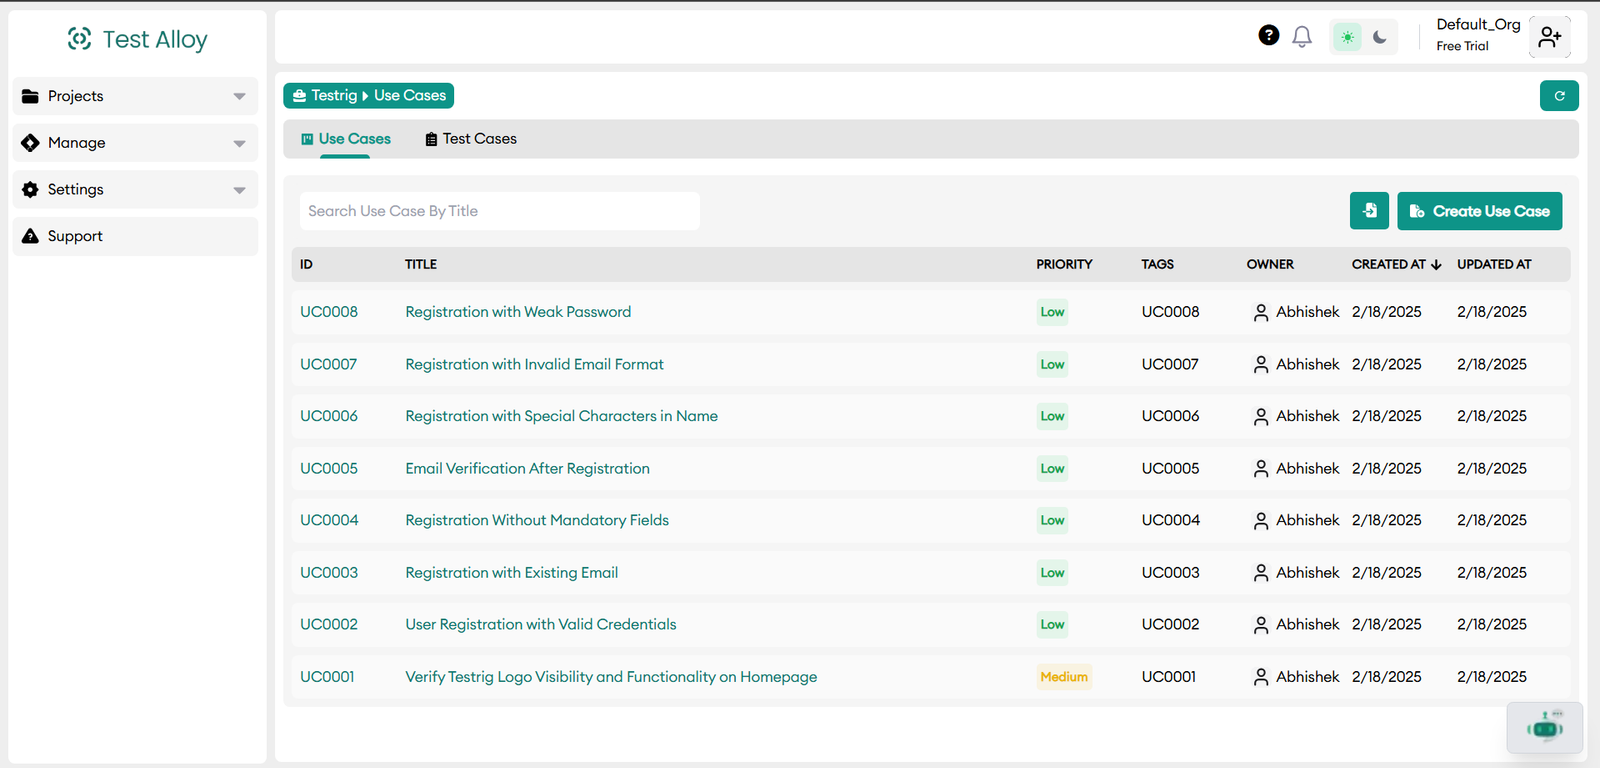This screenshot has height=768, width=1600.
Task: Open the notifications bell
Action: [1302, 37]
